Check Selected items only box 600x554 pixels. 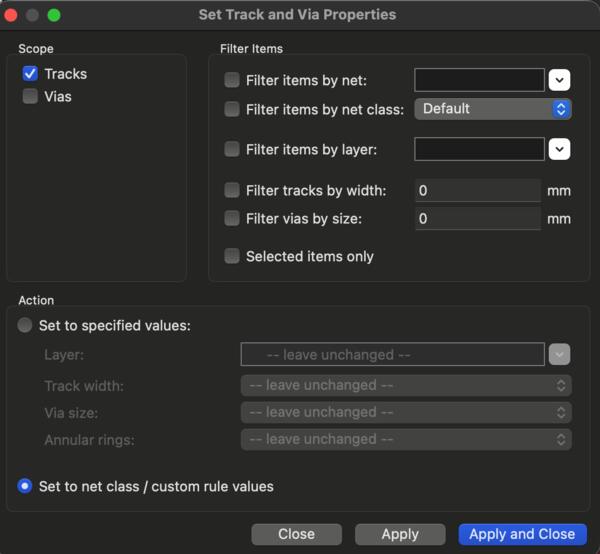point(232,256)
